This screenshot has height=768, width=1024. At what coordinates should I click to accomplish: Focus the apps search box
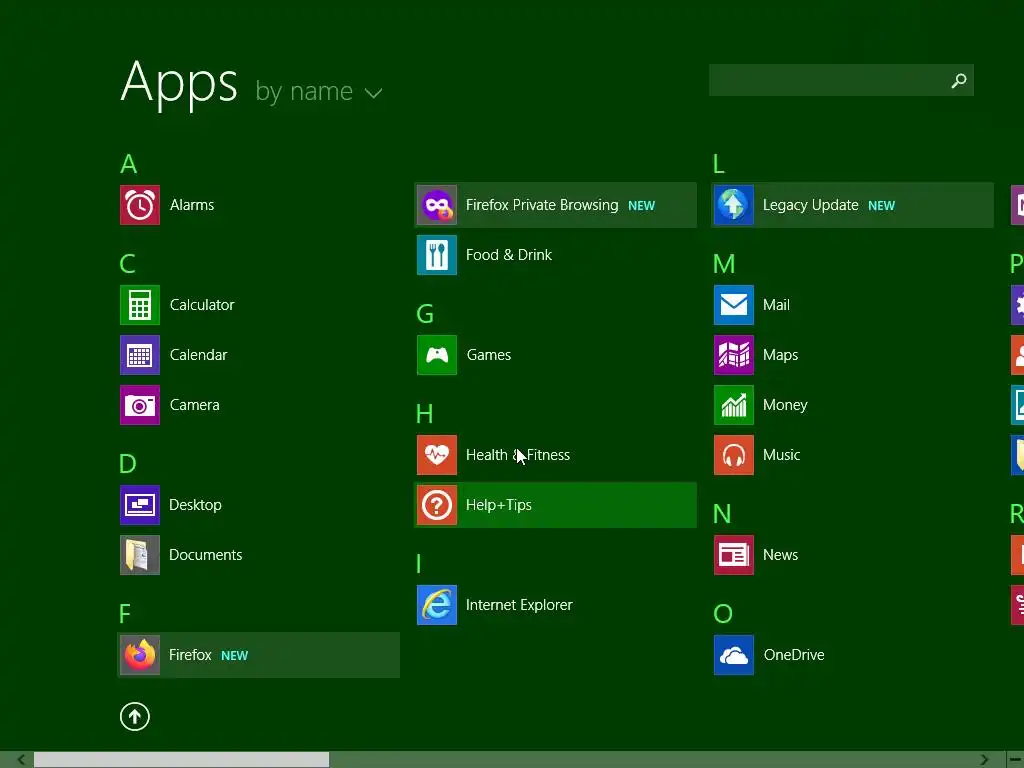[x=841, y=80]
